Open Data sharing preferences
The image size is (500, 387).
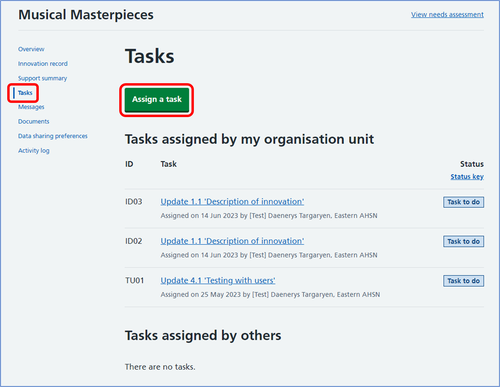coord(53,136)
